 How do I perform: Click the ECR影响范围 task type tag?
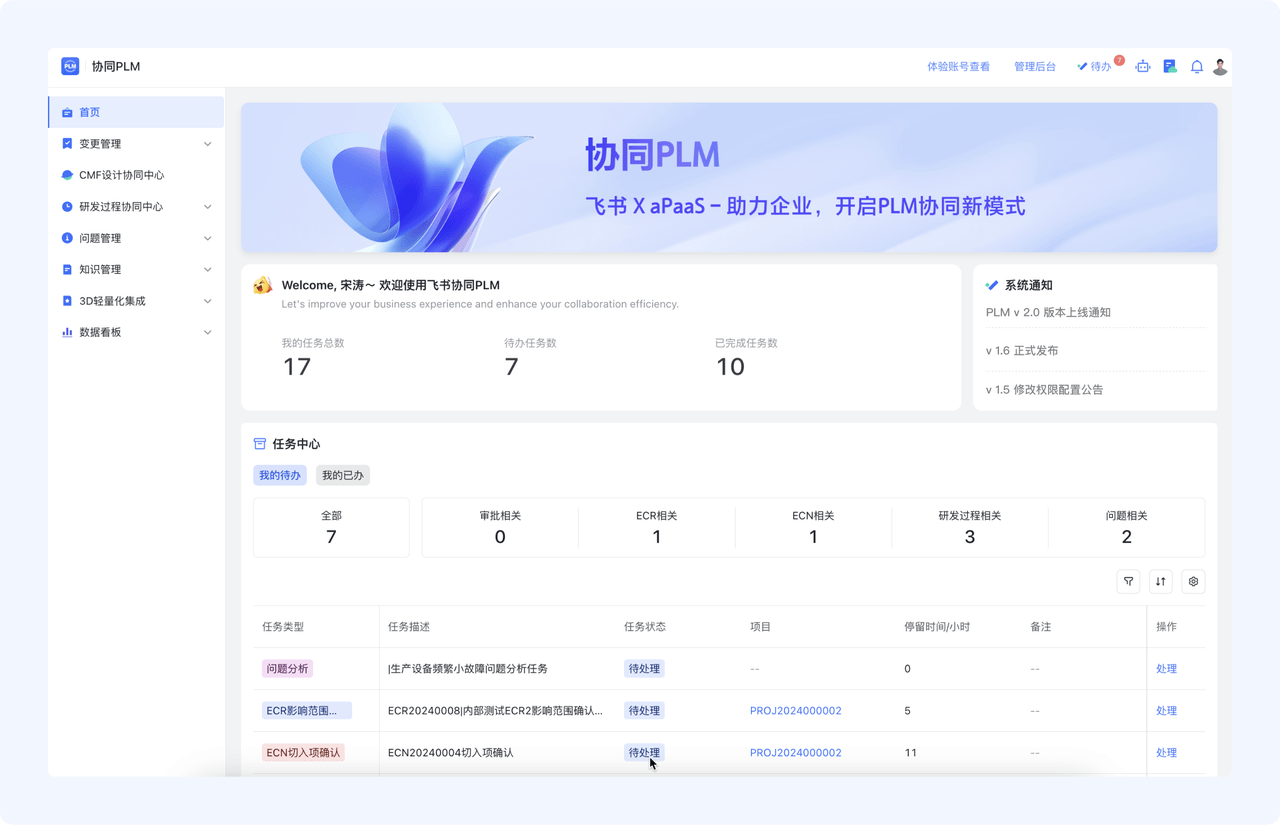click(306, 711)
